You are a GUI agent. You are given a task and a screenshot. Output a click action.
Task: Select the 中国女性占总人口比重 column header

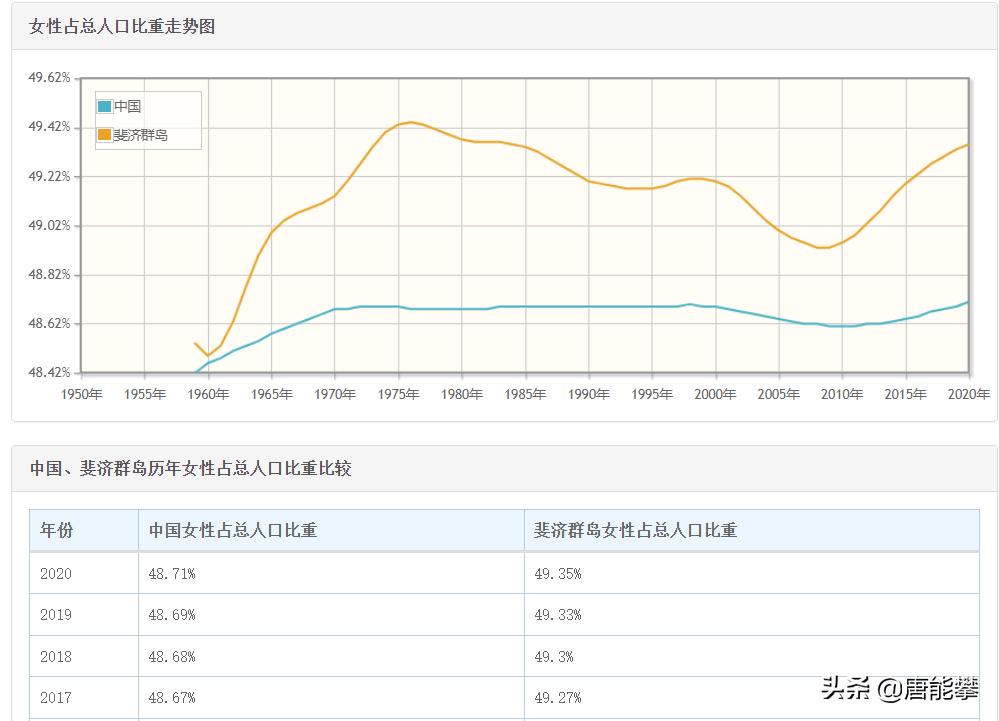click(x=233, y=531)
